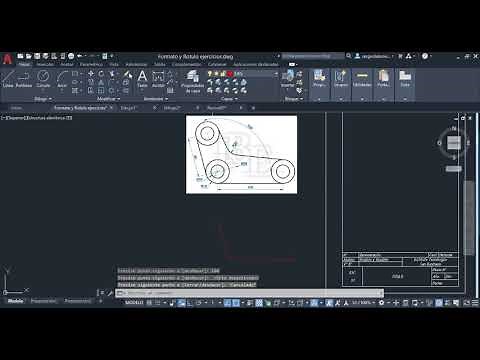The height and width of the screenshot is (360, 480).
Task: Select the Rotate modify tool
Action: click(101, 74)
